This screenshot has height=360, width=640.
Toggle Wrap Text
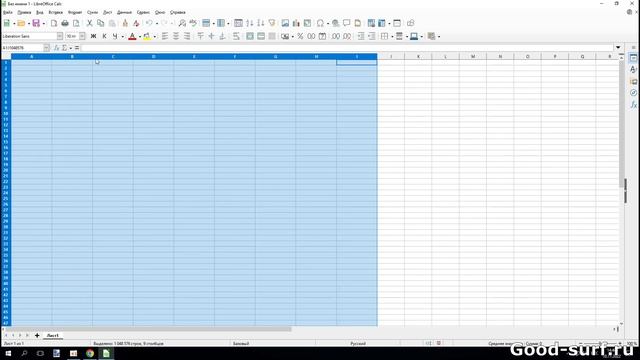point(236,36)
